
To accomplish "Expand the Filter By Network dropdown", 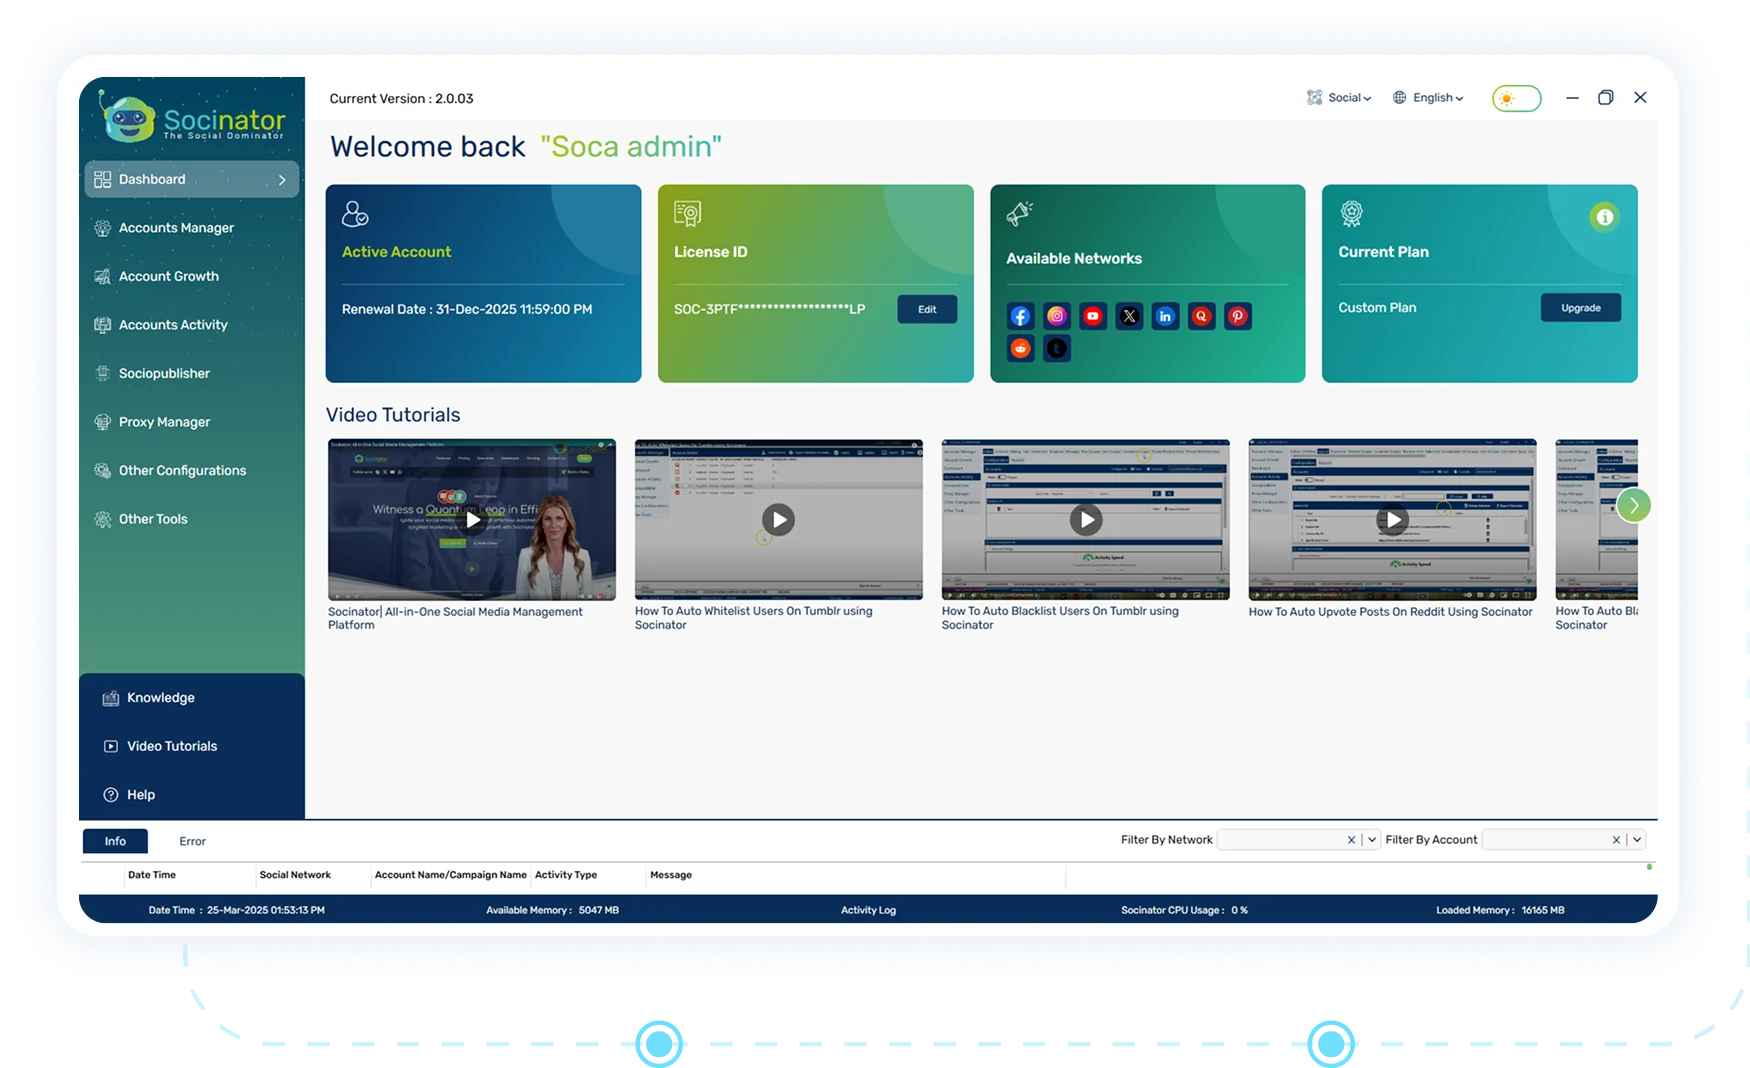I will coord(1372,840).
